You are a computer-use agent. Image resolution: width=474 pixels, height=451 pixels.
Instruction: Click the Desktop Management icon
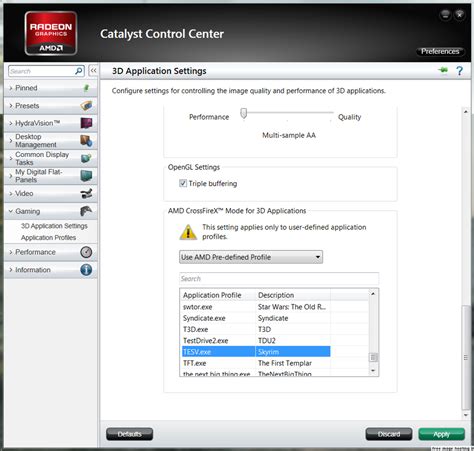pos(86,141)
